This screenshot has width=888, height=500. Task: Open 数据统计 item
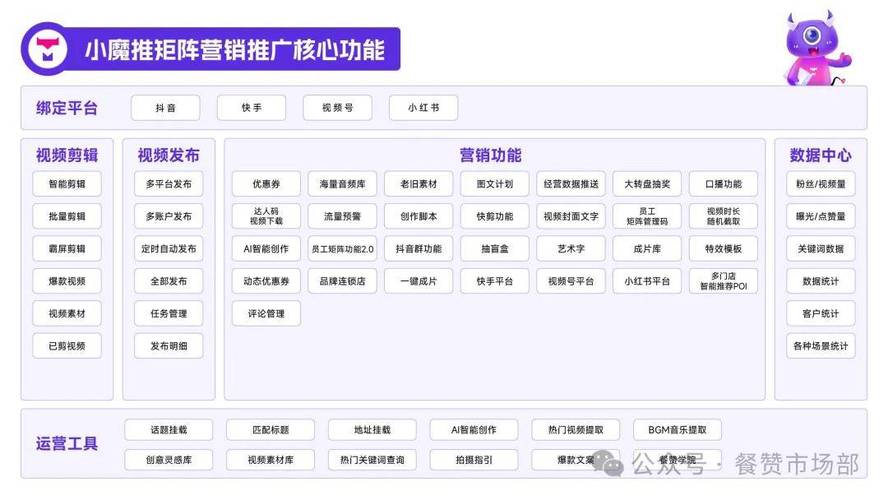(x=821, y=281)
